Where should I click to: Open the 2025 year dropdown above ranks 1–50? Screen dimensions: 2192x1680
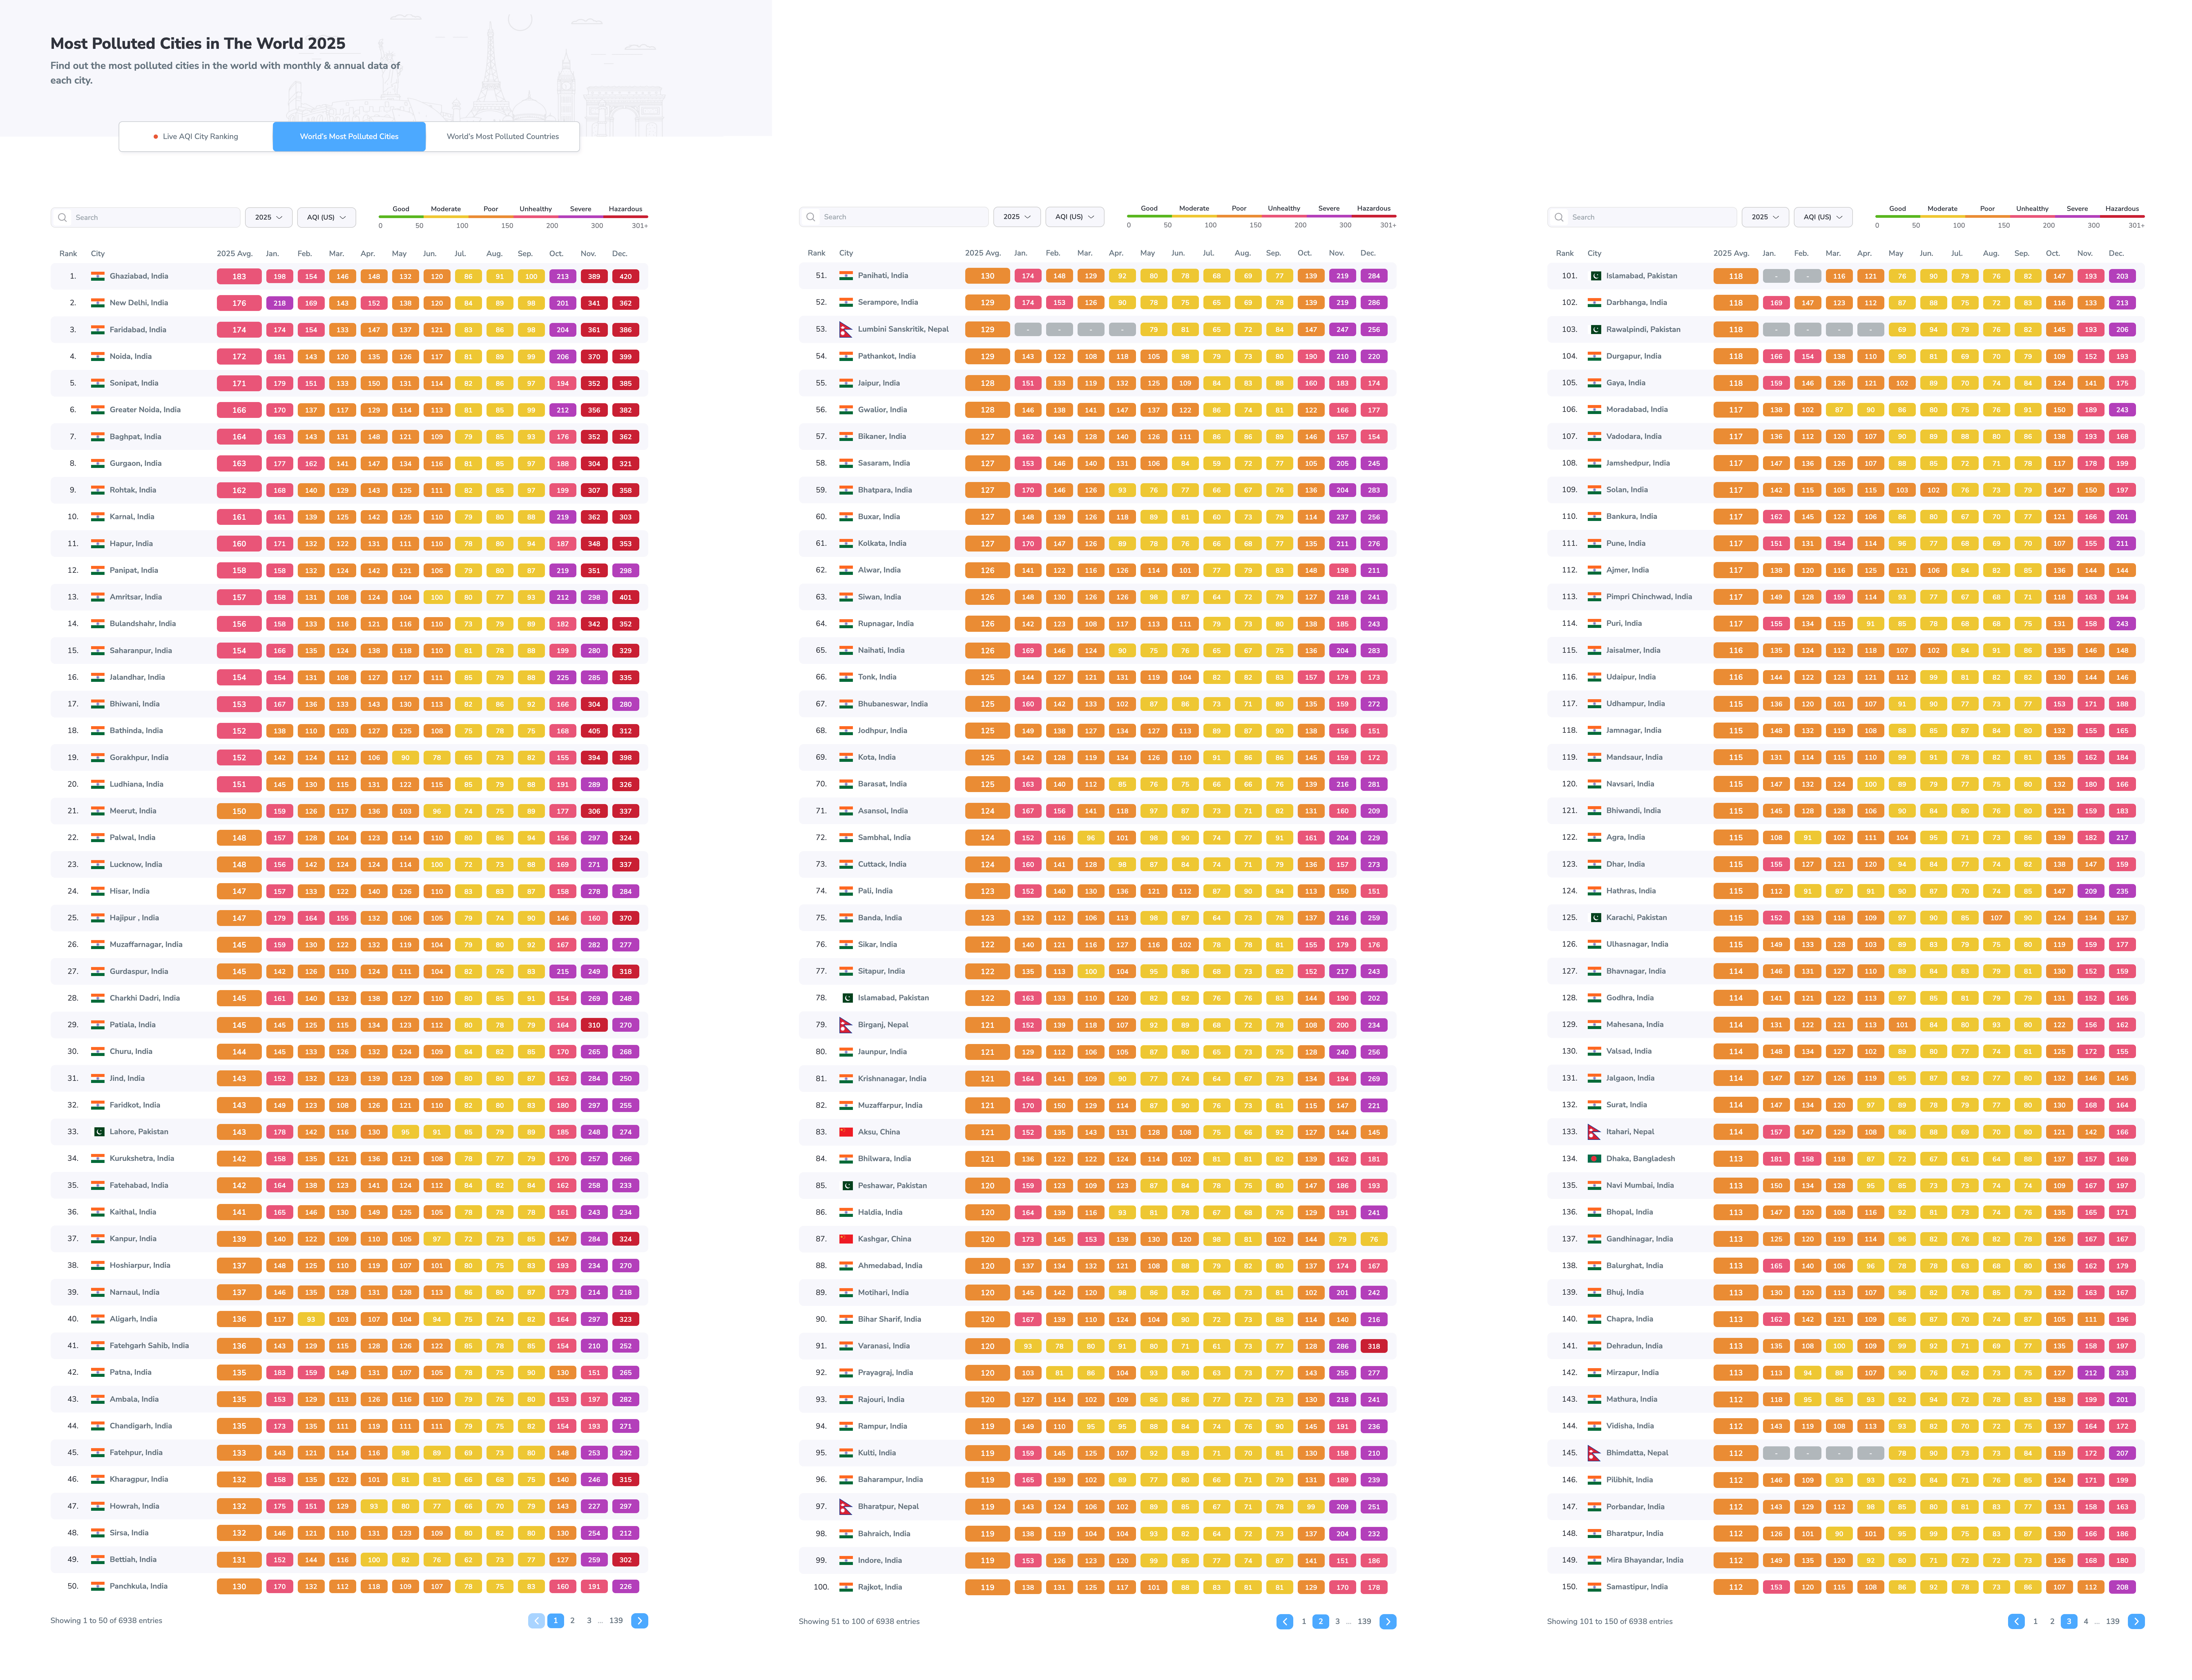269,217
